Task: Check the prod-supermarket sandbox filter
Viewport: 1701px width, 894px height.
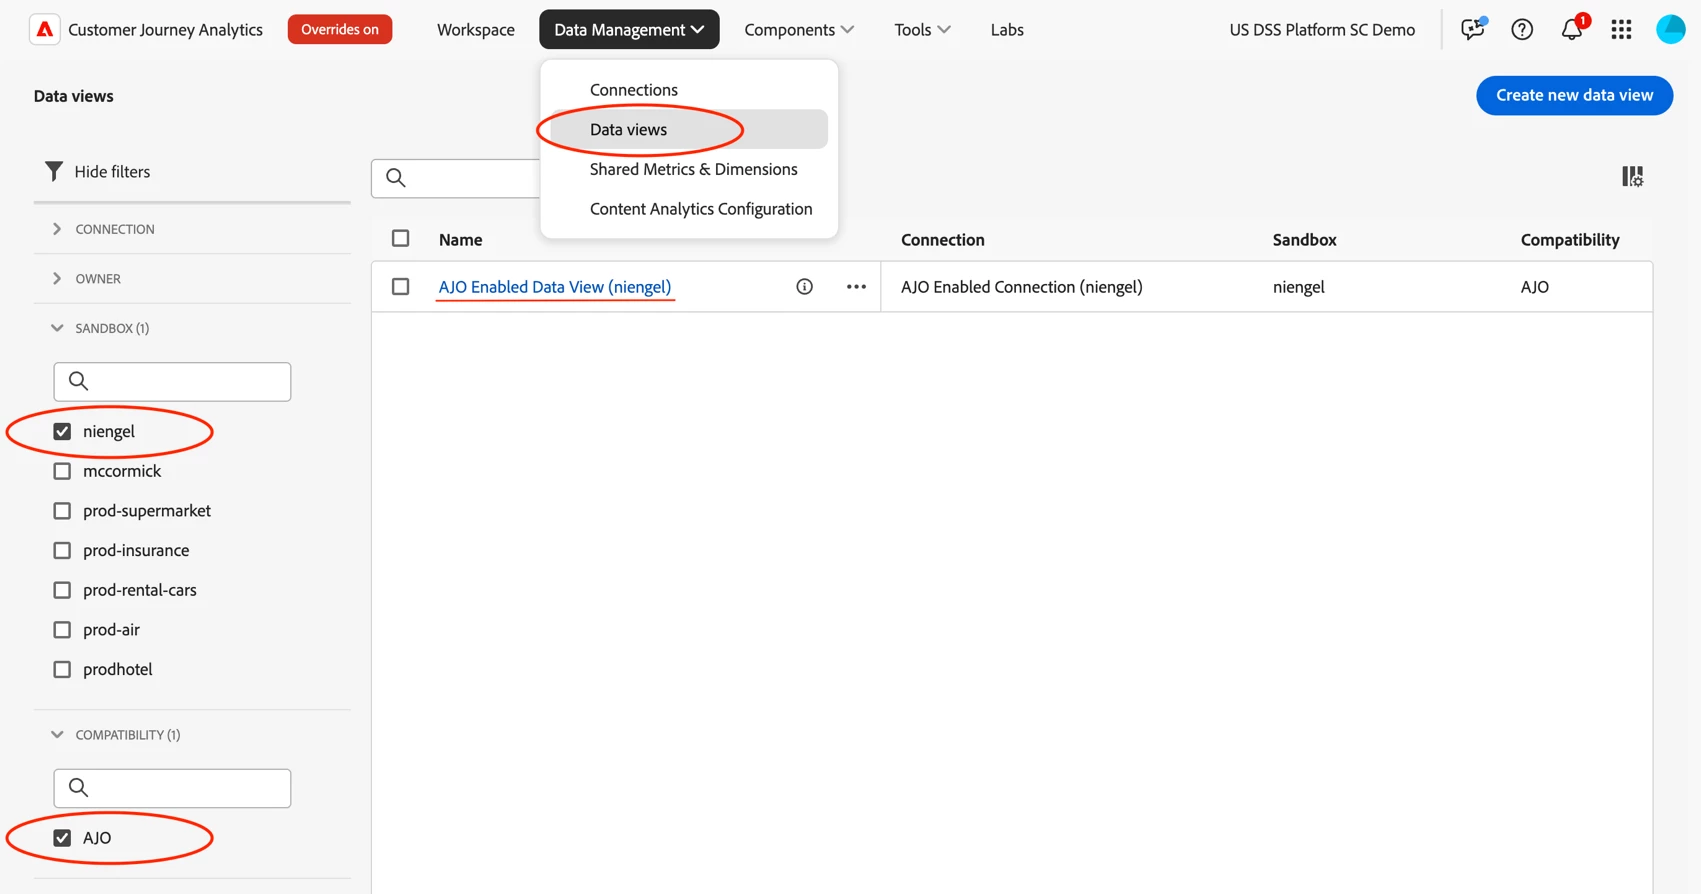Action: (x=62, y=511)
